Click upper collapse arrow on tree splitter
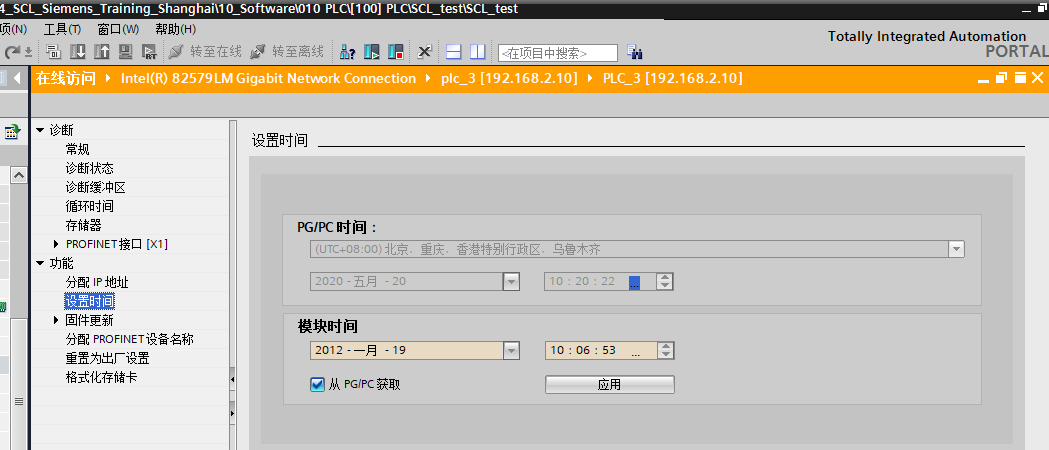This screenshot has height=450, width=1049. (x=233, y=380)
